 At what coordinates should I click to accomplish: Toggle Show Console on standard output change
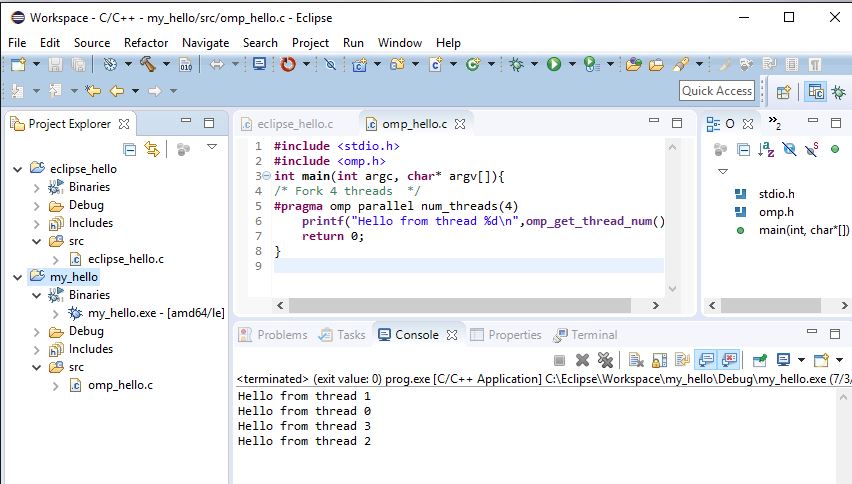(x=706, y=359)
